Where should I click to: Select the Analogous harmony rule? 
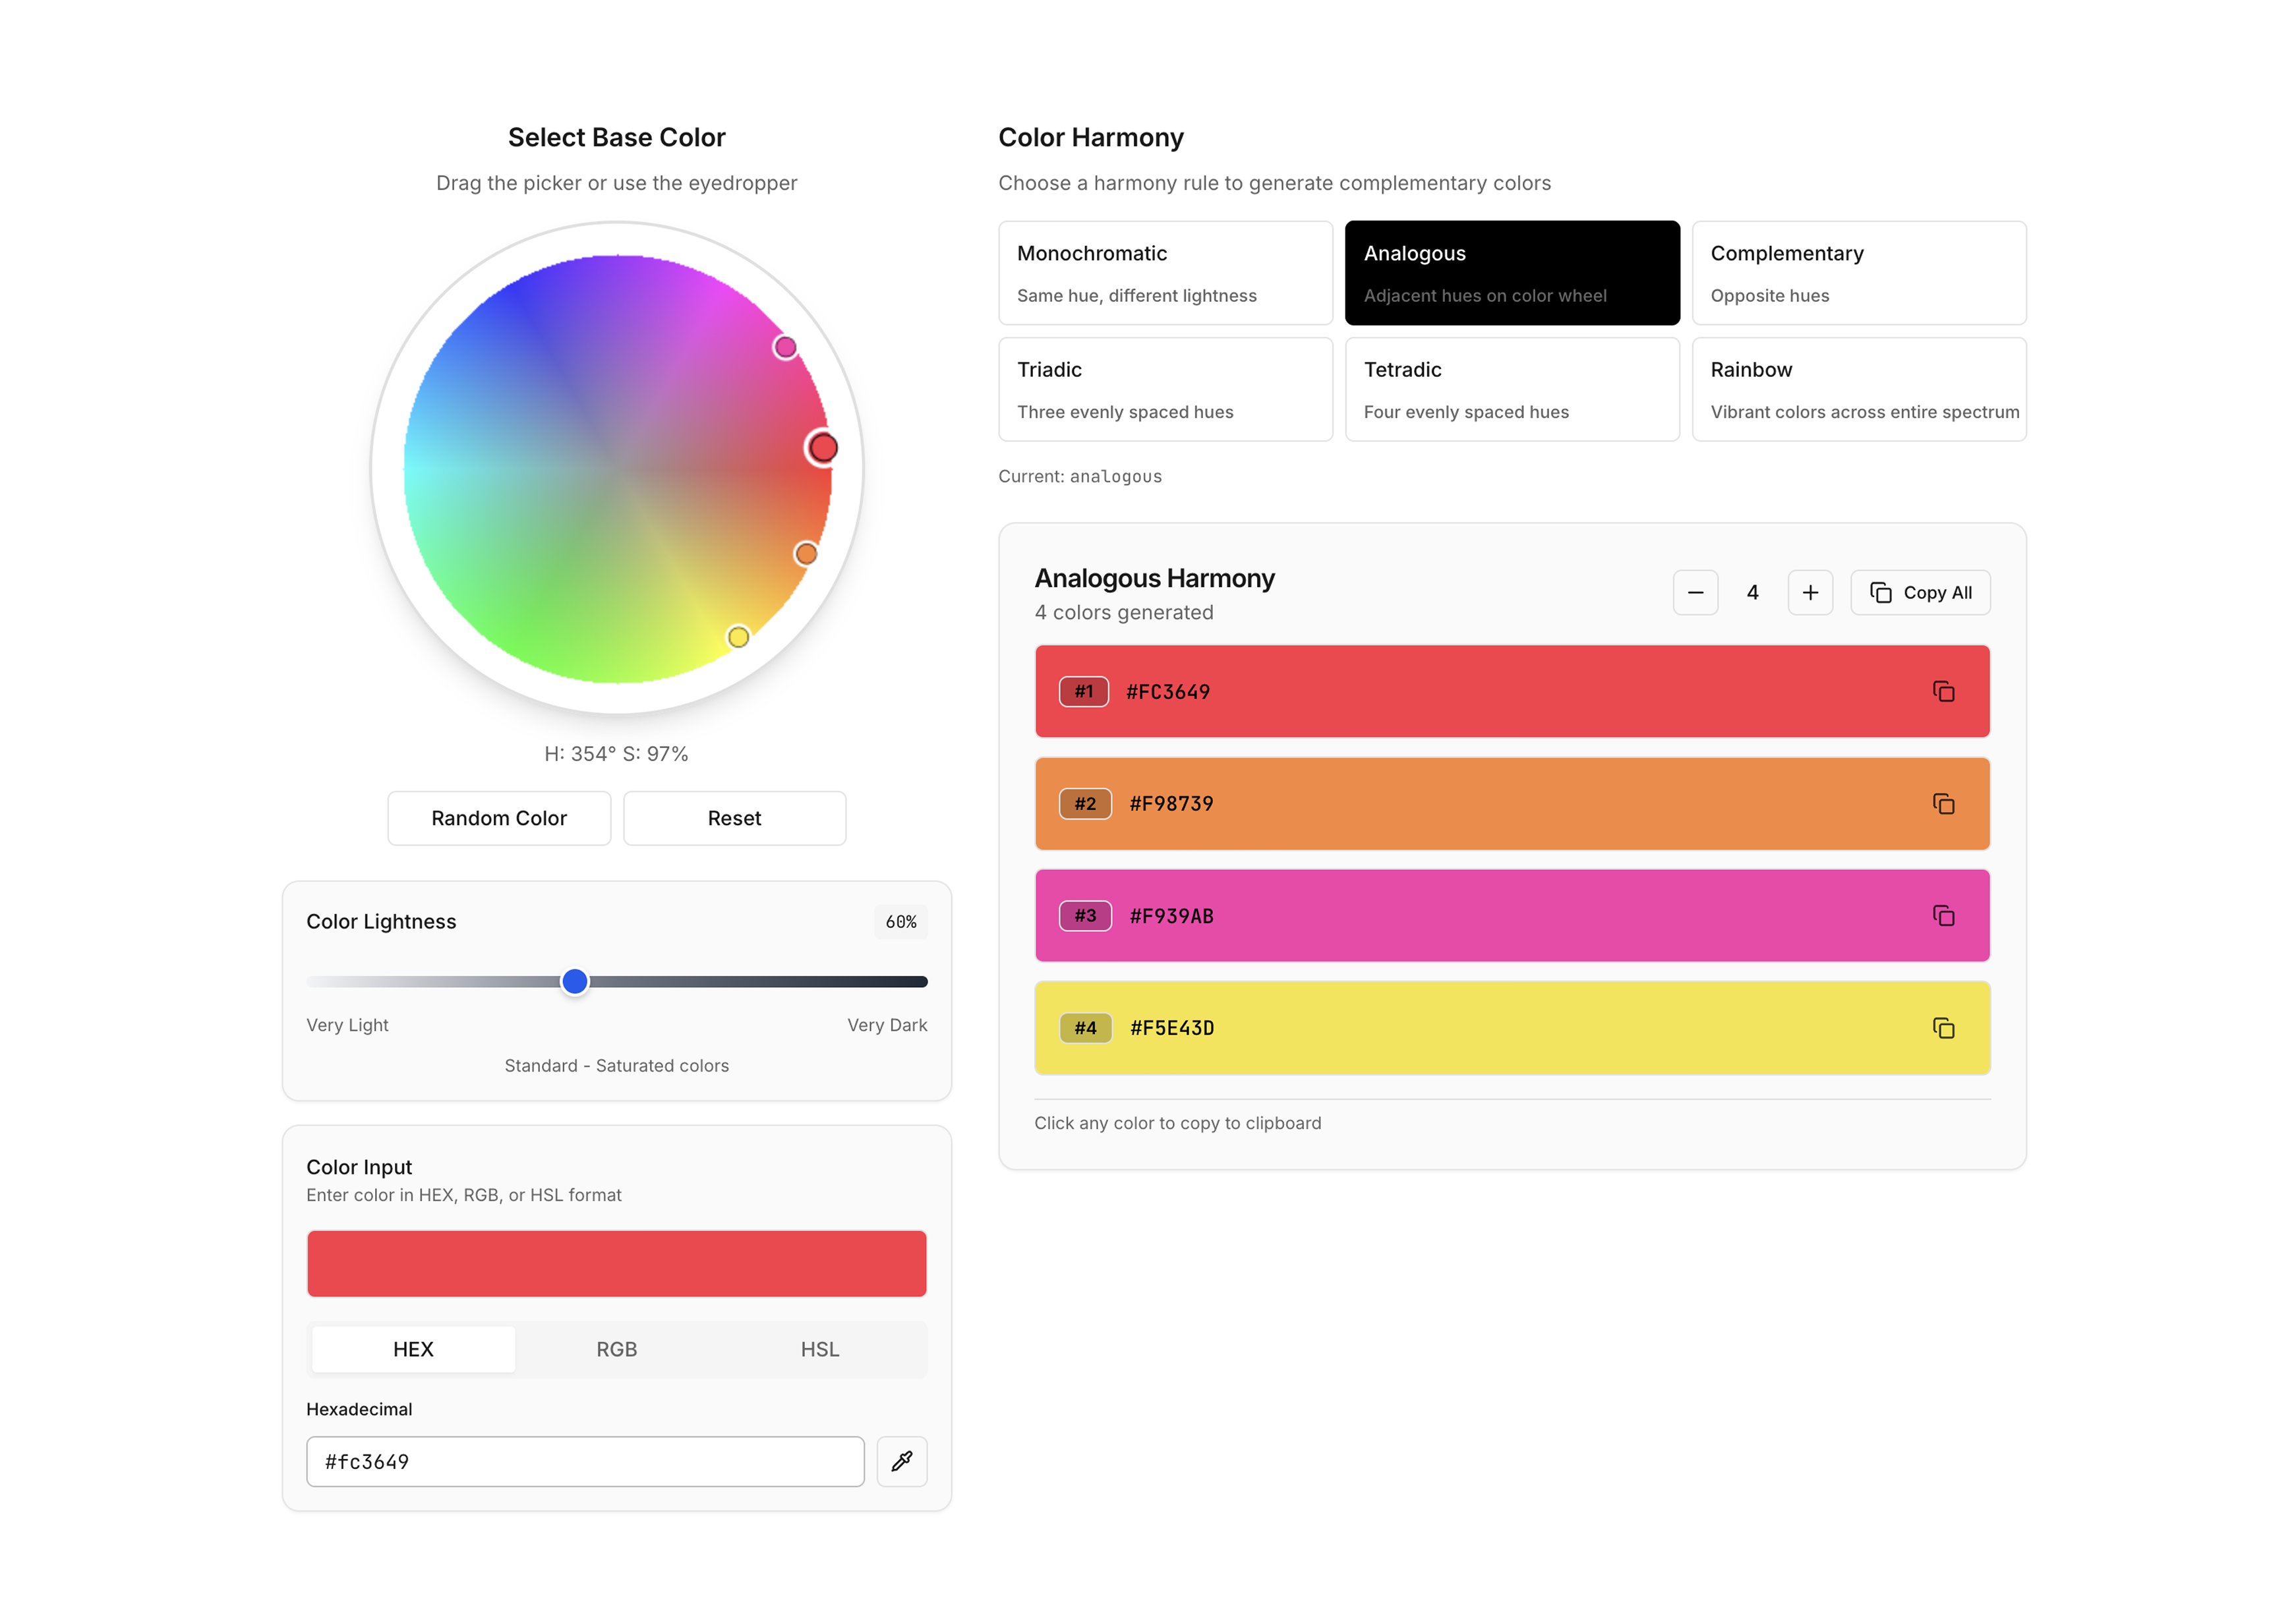click(x=1512, y=273)
